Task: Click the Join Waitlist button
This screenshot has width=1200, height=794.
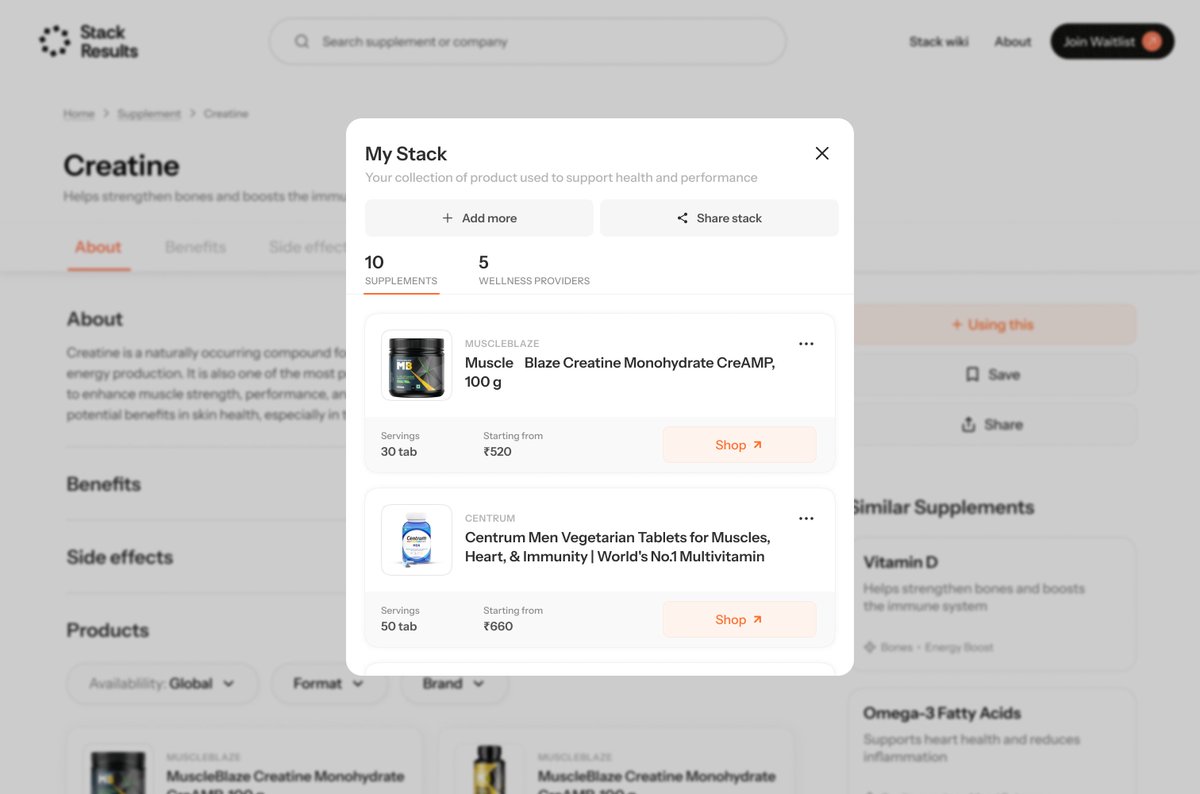Action: point(1112,42)
